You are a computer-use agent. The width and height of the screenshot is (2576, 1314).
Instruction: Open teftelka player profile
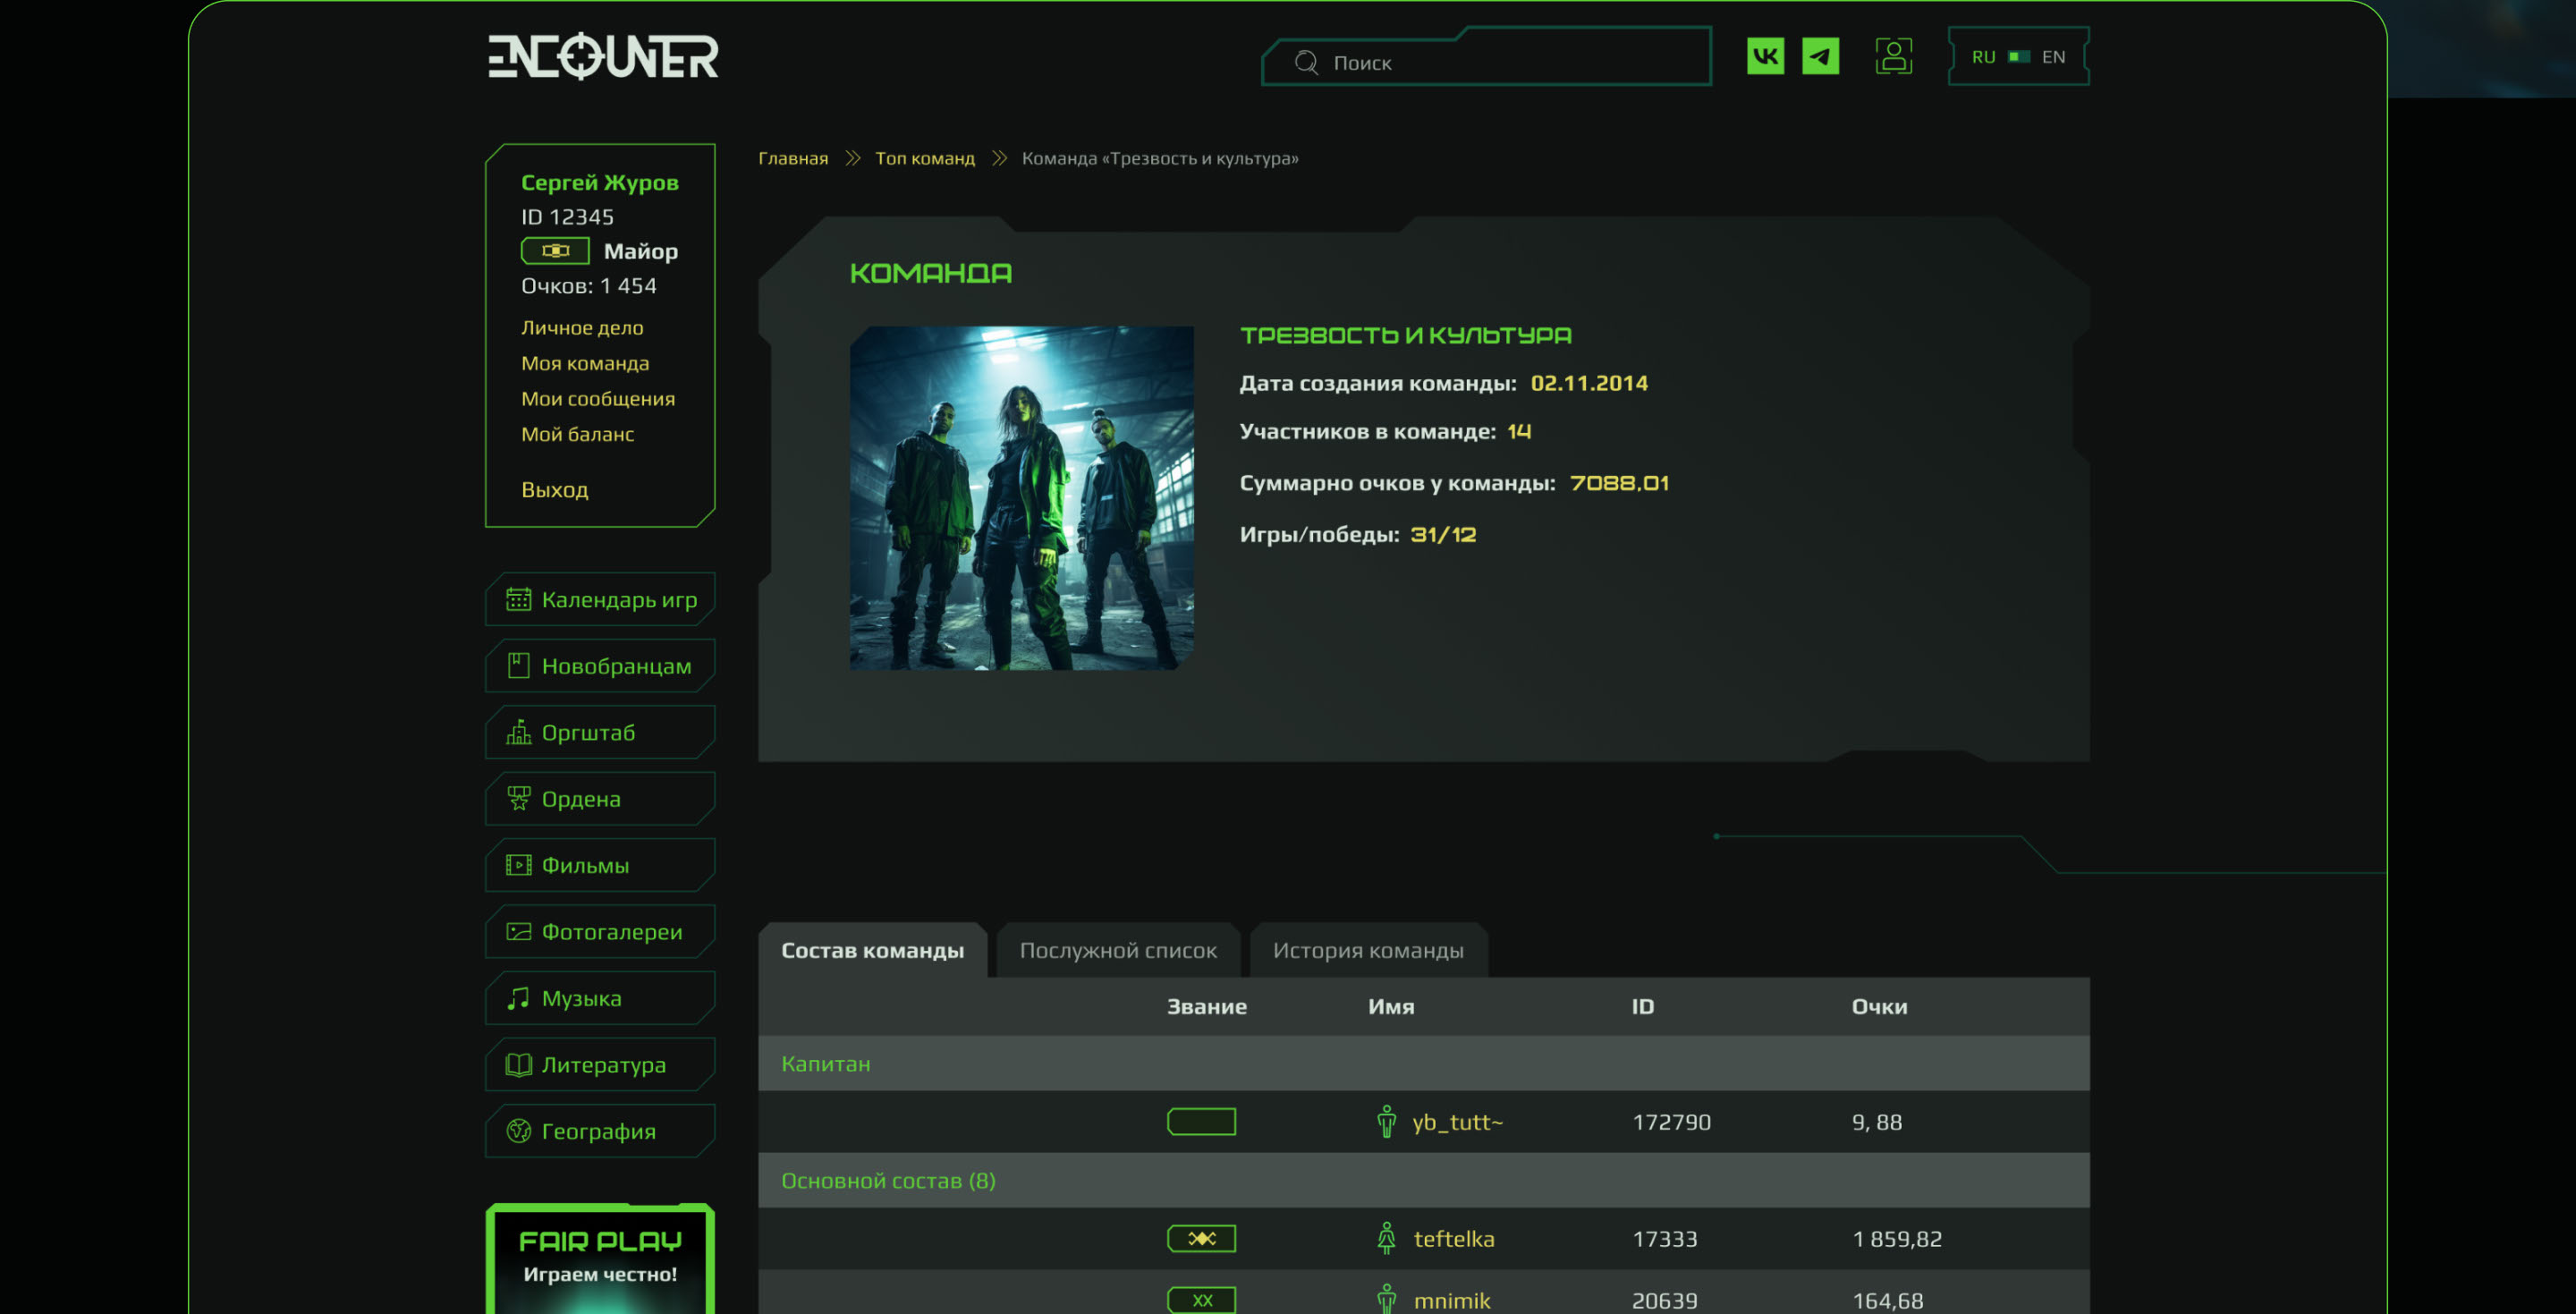tap(1453, 1239)
